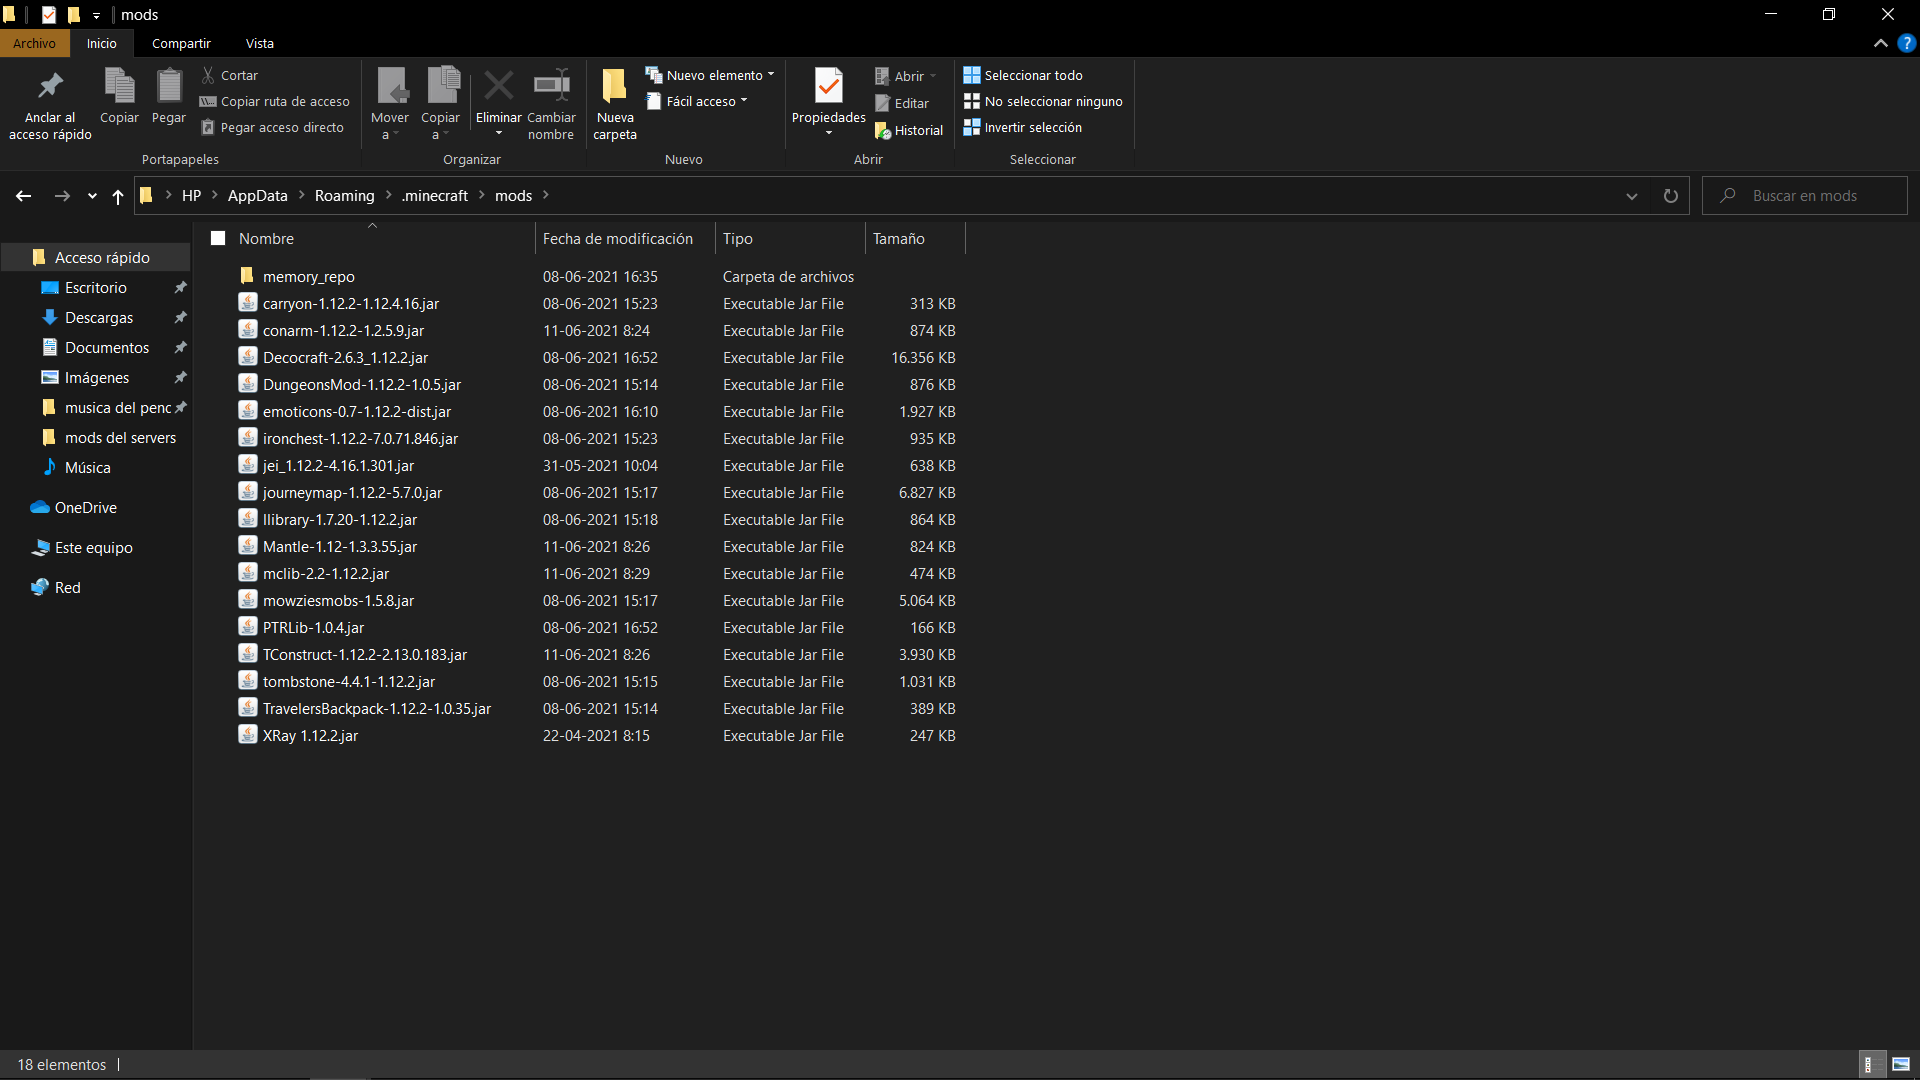Select jei_1.12.2-4.16.1.301.jar file
Screen dimensions: 1920x1080
(338, 466)
